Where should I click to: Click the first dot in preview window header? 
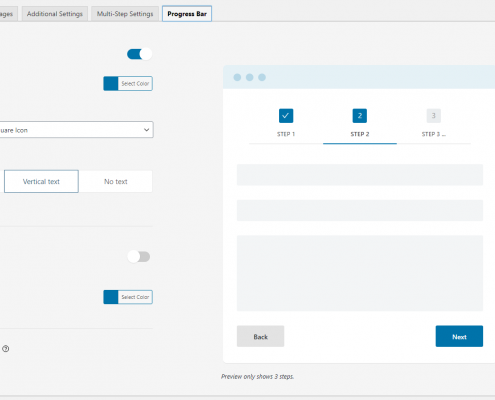click(237, 77)
